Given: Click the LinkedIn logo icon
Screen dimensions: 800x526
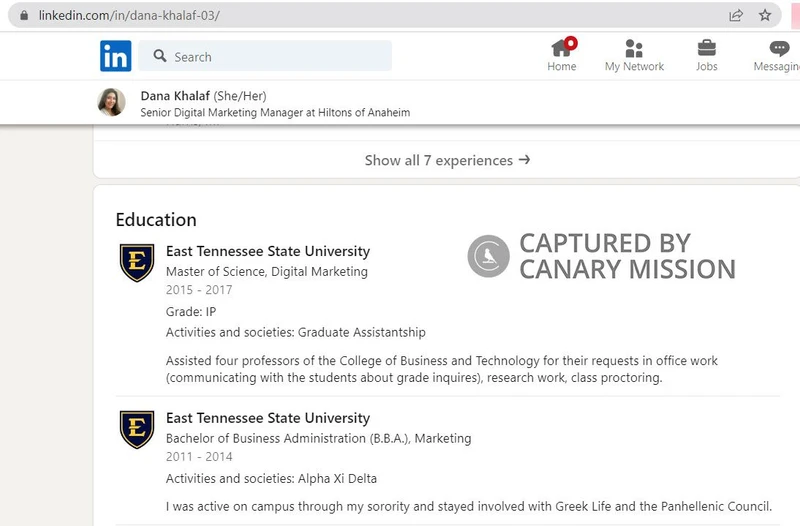Looking at the screenshot, I should (116, 56).
